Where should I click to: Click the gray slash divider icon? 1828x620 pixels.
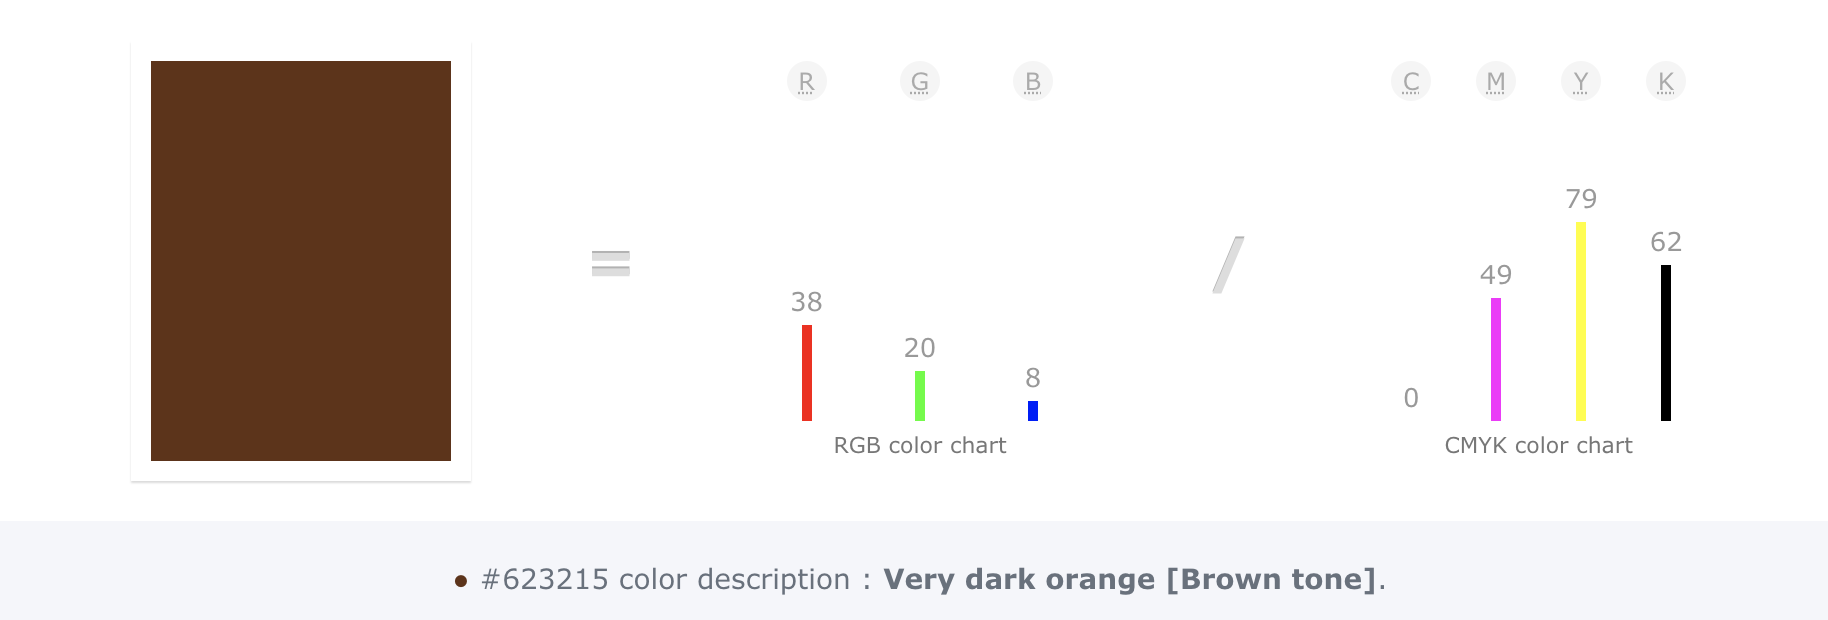[1228, 265]
